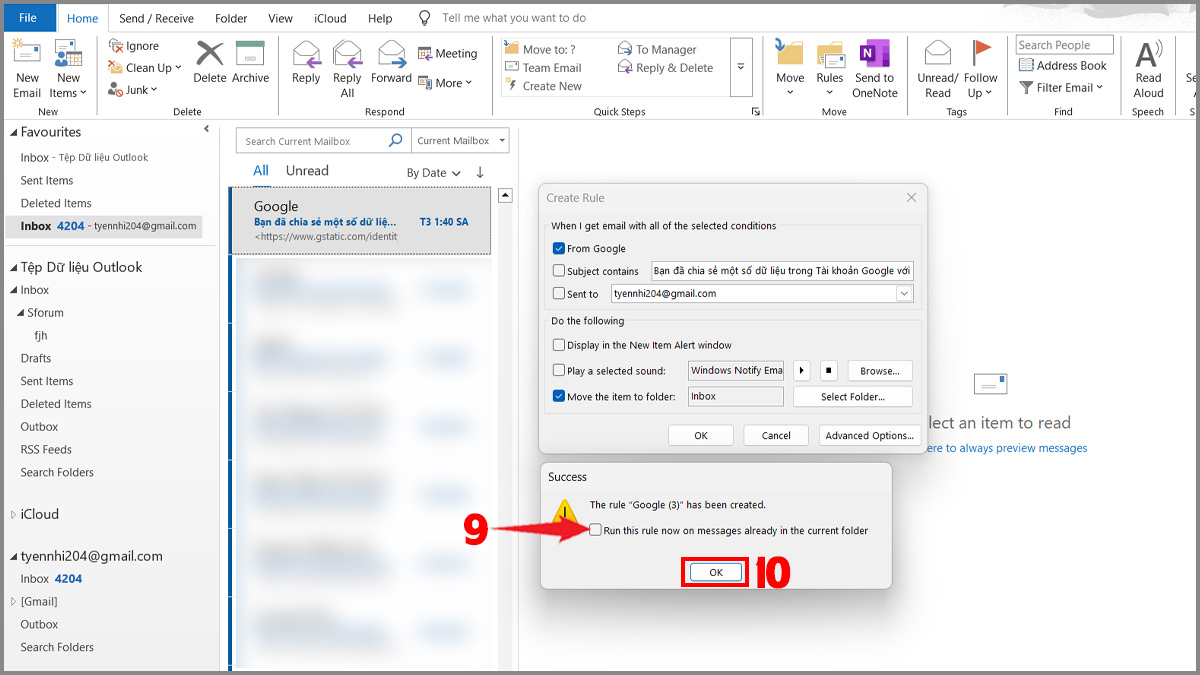Click the Tell me lightbulb icon
The height and width of the screenshot is (675, 1200).
[424, 18]
